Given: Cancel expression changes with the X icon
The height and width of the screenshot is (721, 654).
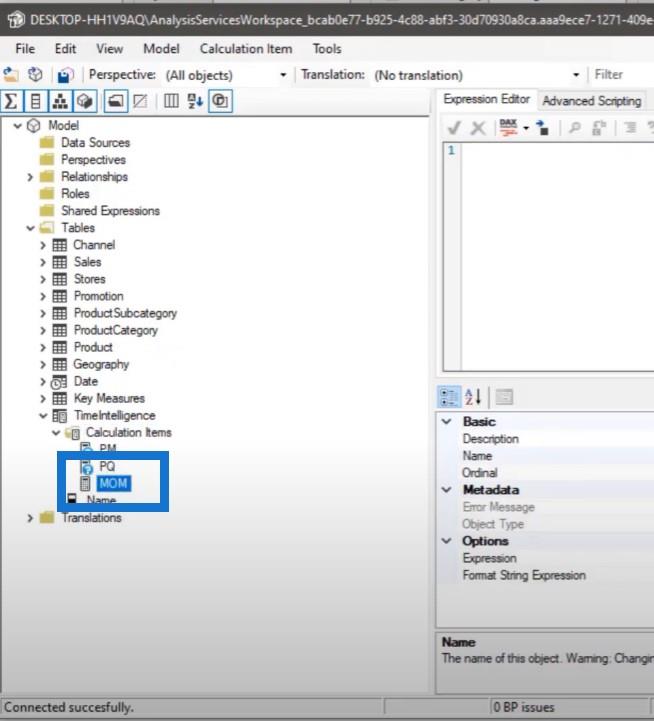Looking at the screenshot, I should pos(478,128).
